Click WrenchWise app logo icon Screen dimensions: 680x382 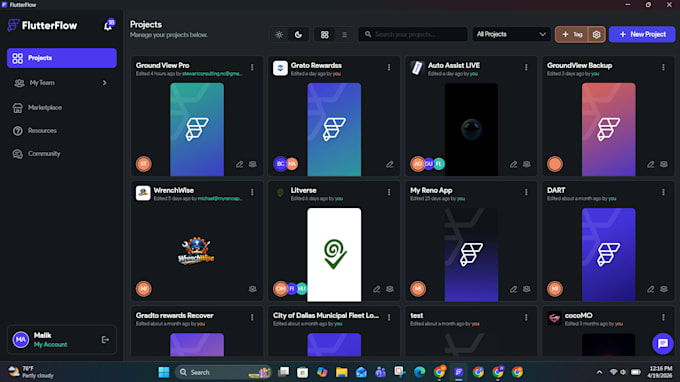[143, 193]
